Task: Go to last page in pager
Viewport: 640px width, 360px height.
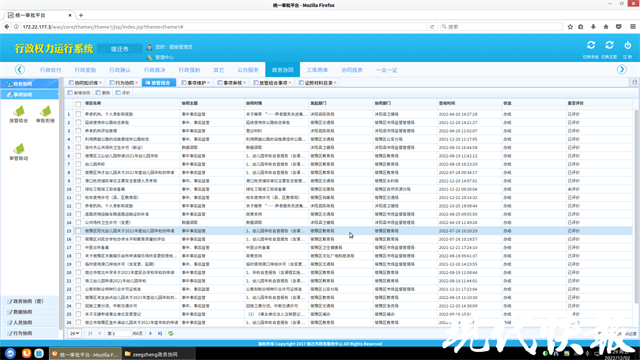Action: pyautogui.click(x=160, y=333)
